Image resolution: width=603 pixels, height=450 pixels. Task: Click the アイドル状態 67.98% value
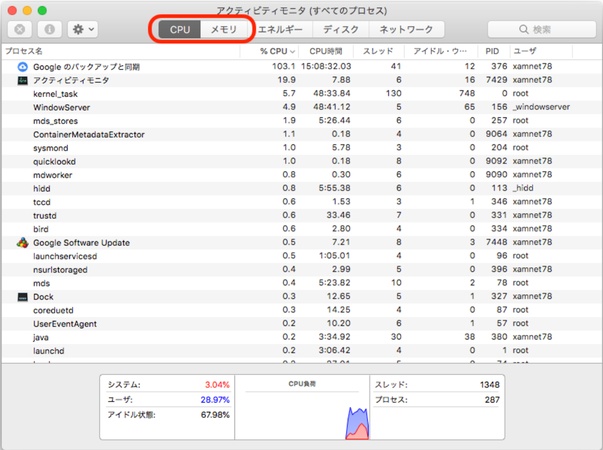point(215,415)
